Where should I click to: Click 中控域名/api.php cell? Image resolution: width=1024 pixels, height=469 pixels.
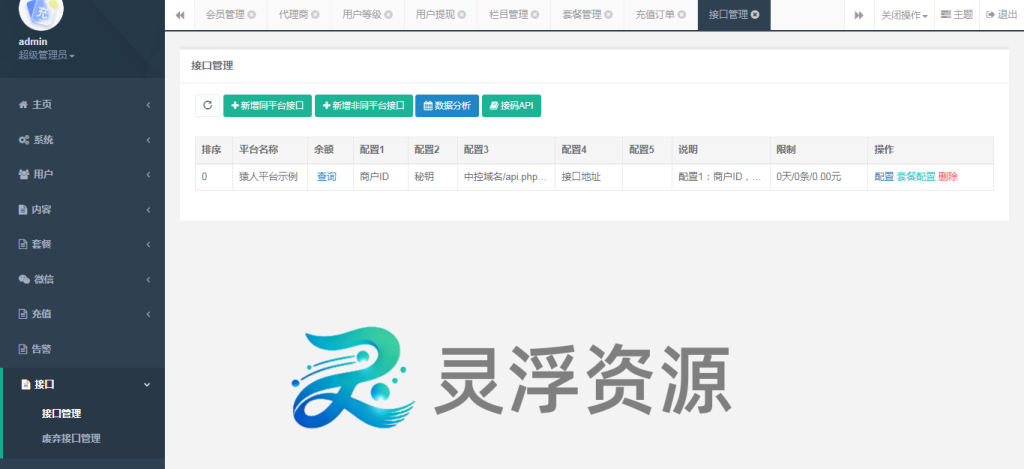click(506, 176)
